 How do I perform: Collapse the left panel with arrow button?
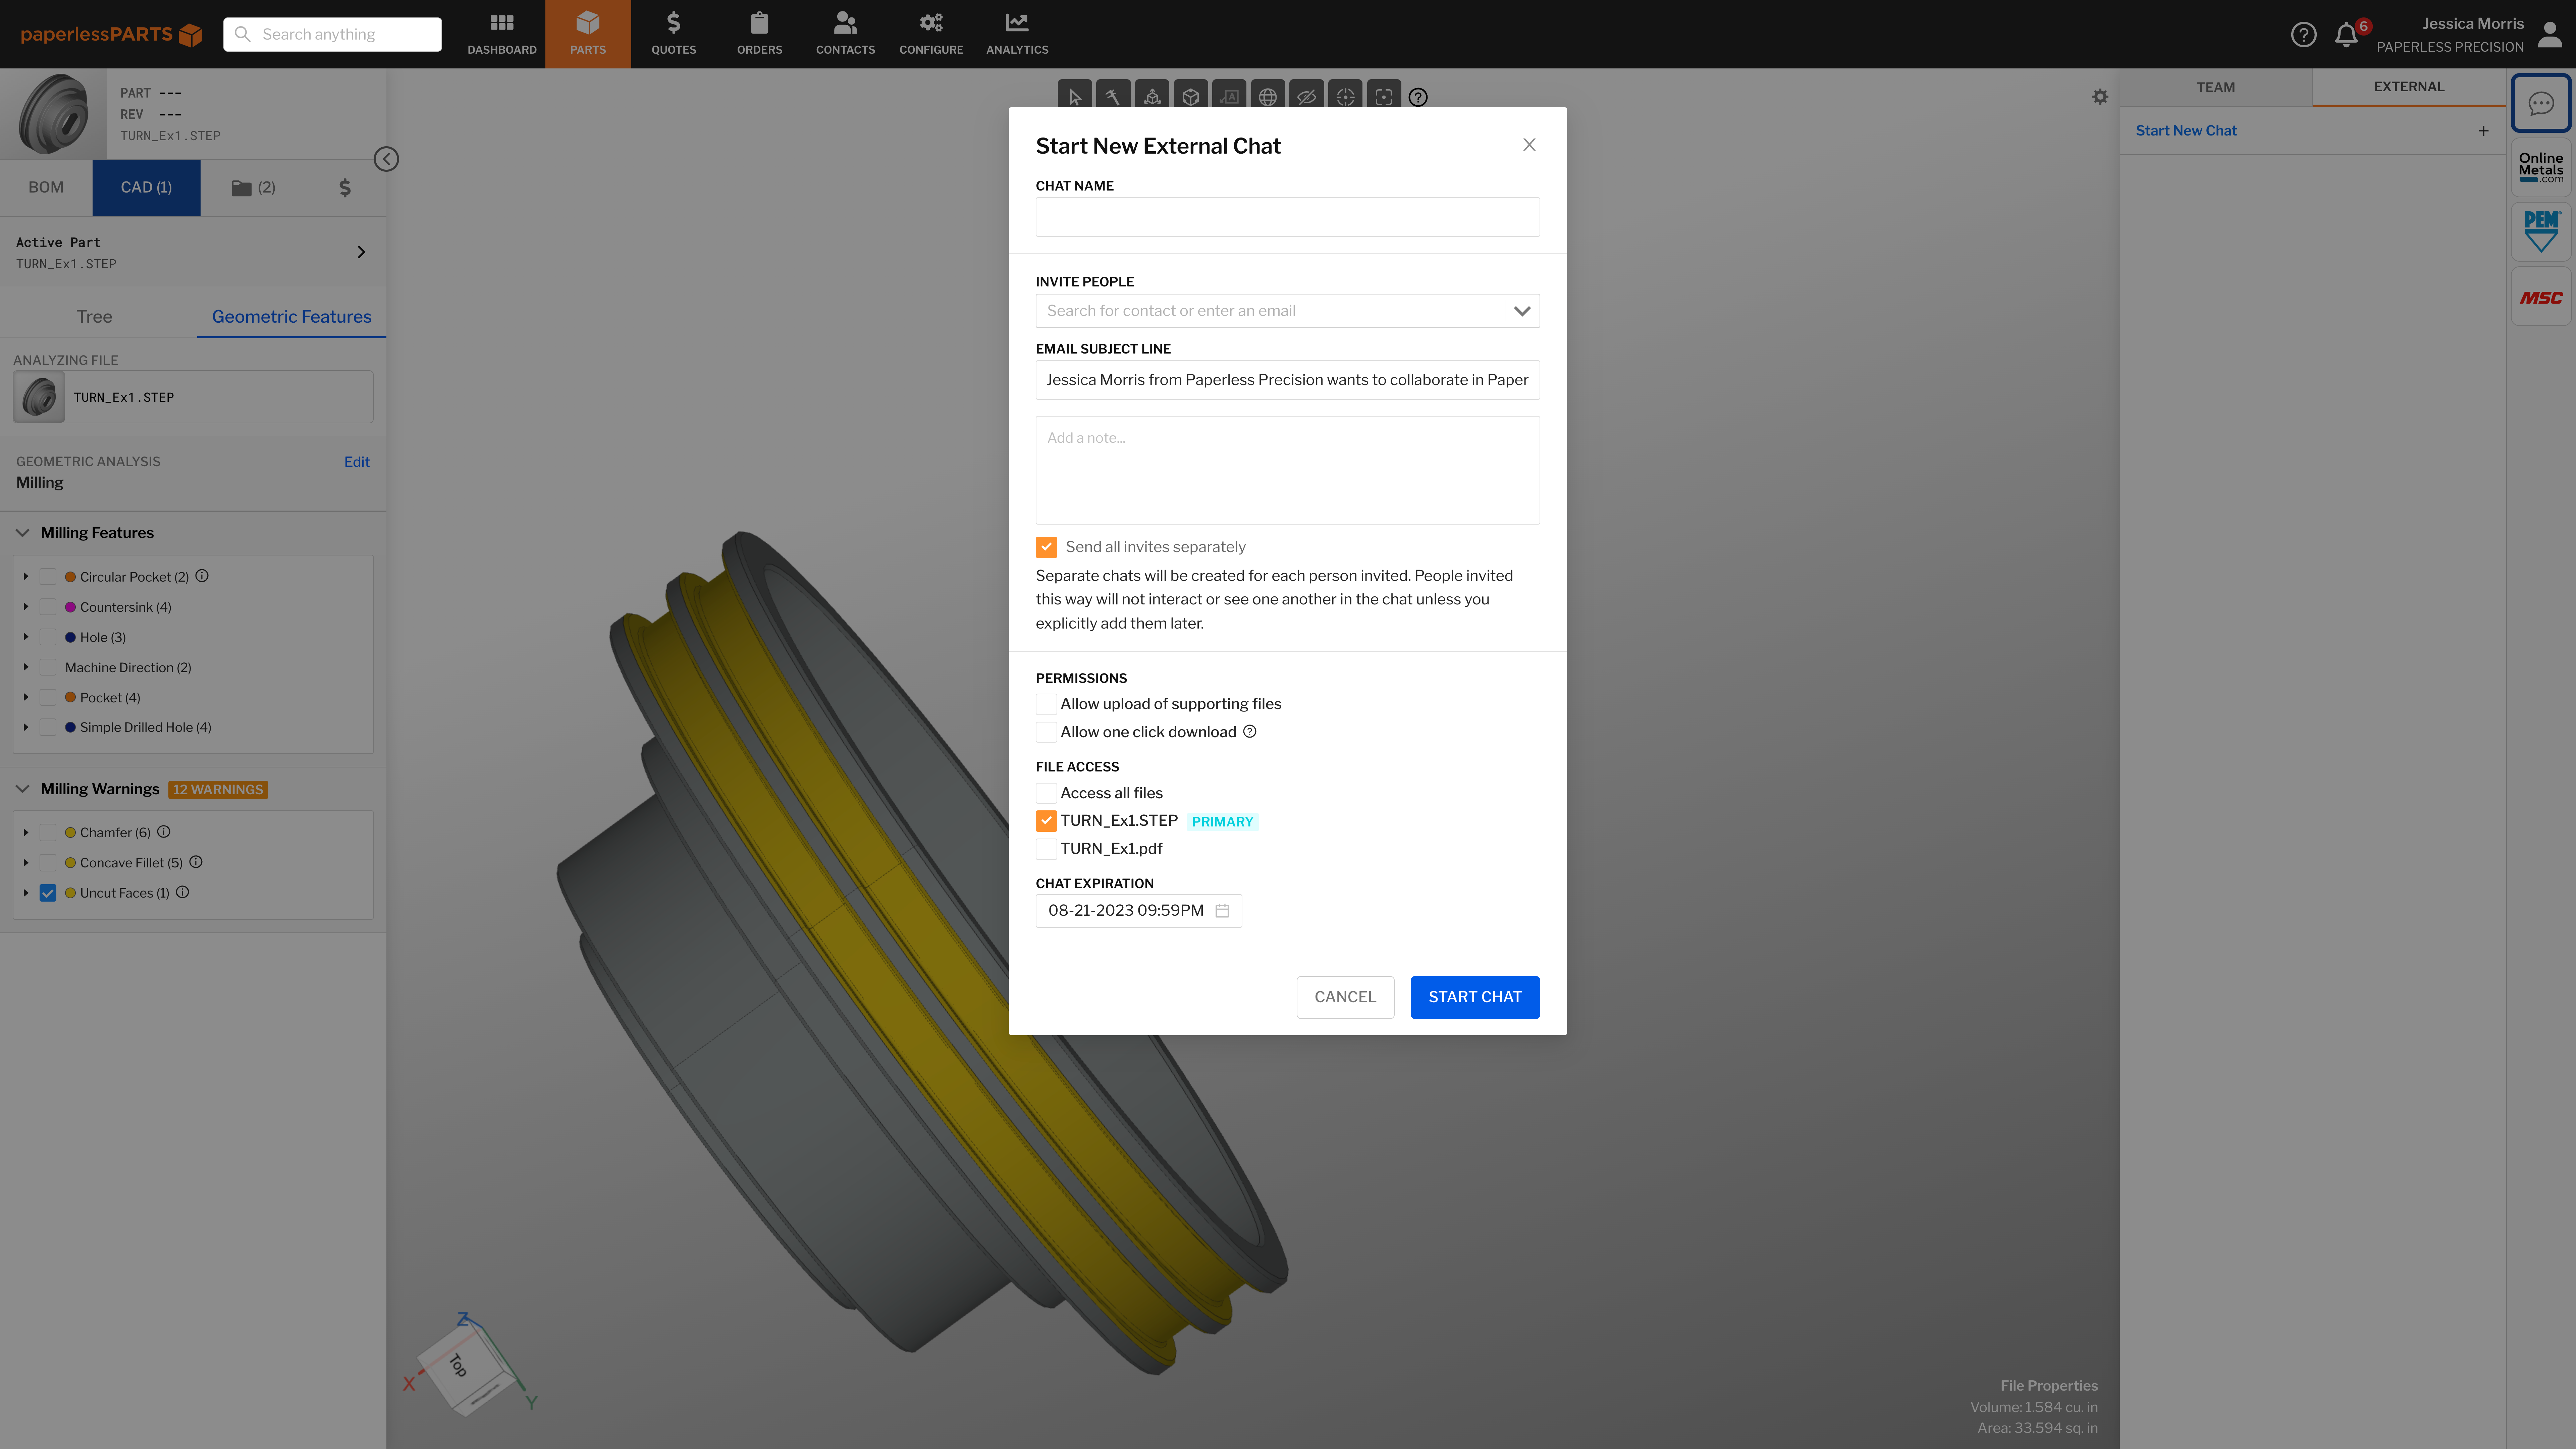point(386,159)
